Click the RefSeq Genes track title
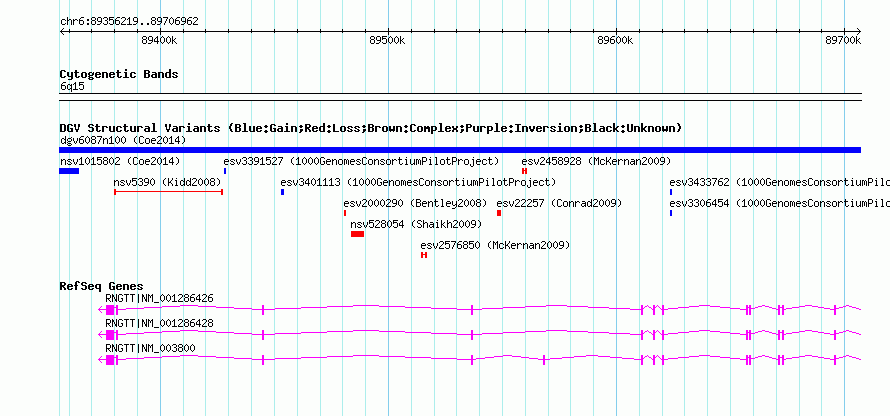The image size is (890, 416). point(102,286)
